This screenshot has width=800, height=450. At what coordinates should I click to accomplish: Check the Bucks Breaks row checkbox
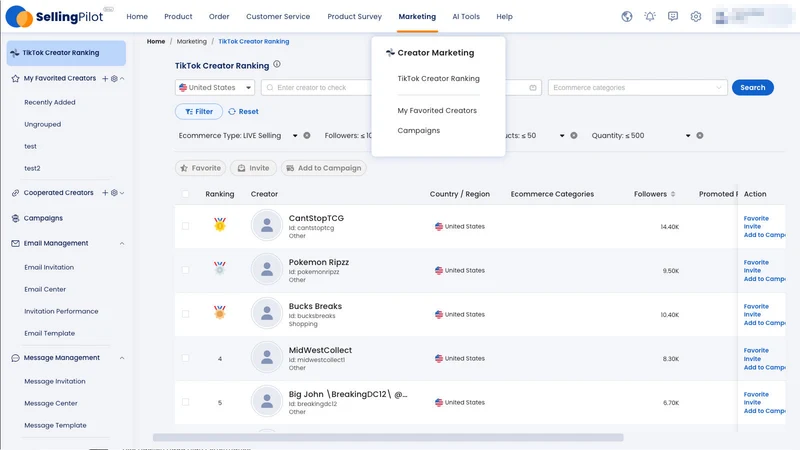click(185, 314)
